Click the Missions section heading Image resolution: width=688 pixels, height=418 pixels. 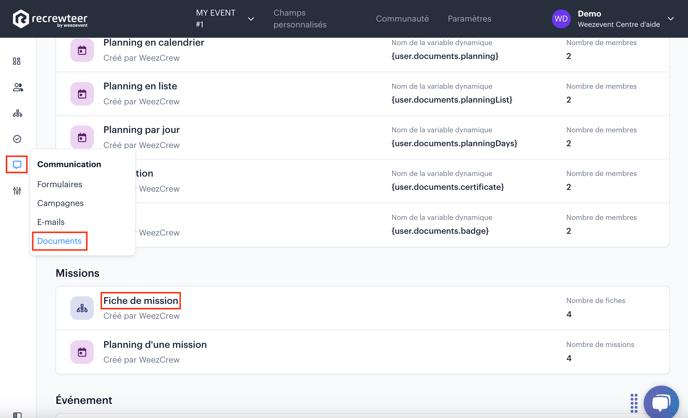[77, 273]
